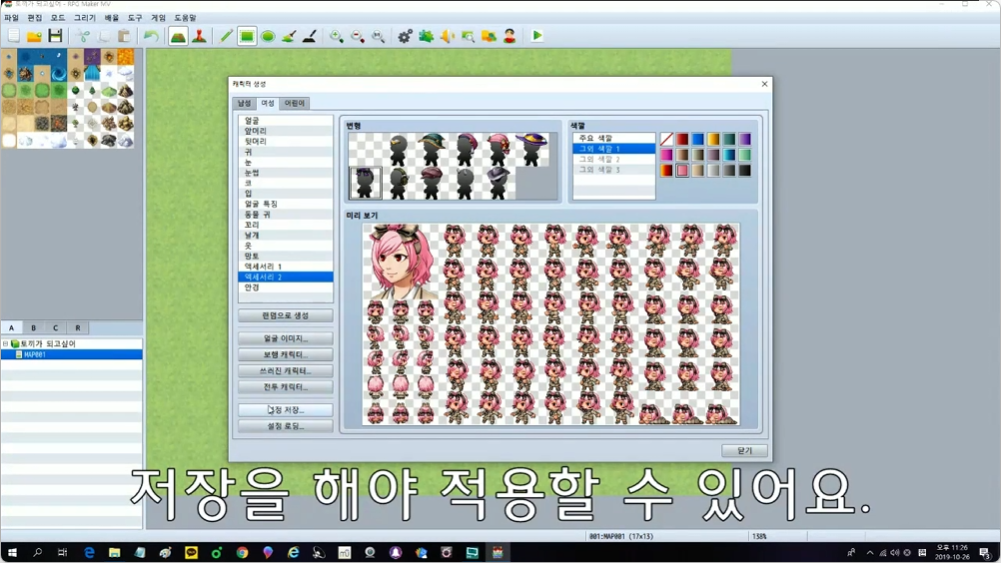Viewport: 1001px width, 563px height.
Task: Collapse the 토끼가 되고싶어 project tree
Action: [x=5, y=343]
